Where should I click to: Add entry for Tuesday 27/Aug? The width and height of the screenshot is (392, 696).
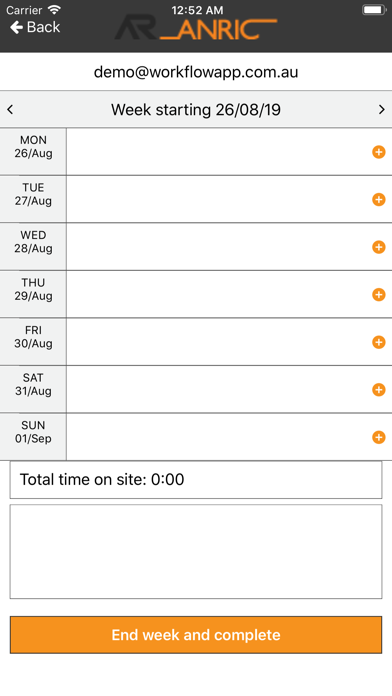coord(379,200)
